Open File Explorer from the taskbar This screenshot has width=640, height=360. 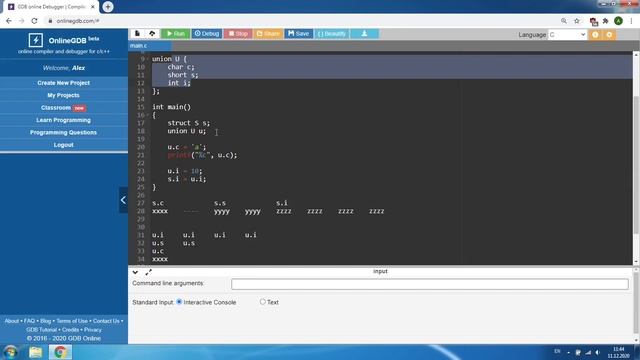(36, 352)
